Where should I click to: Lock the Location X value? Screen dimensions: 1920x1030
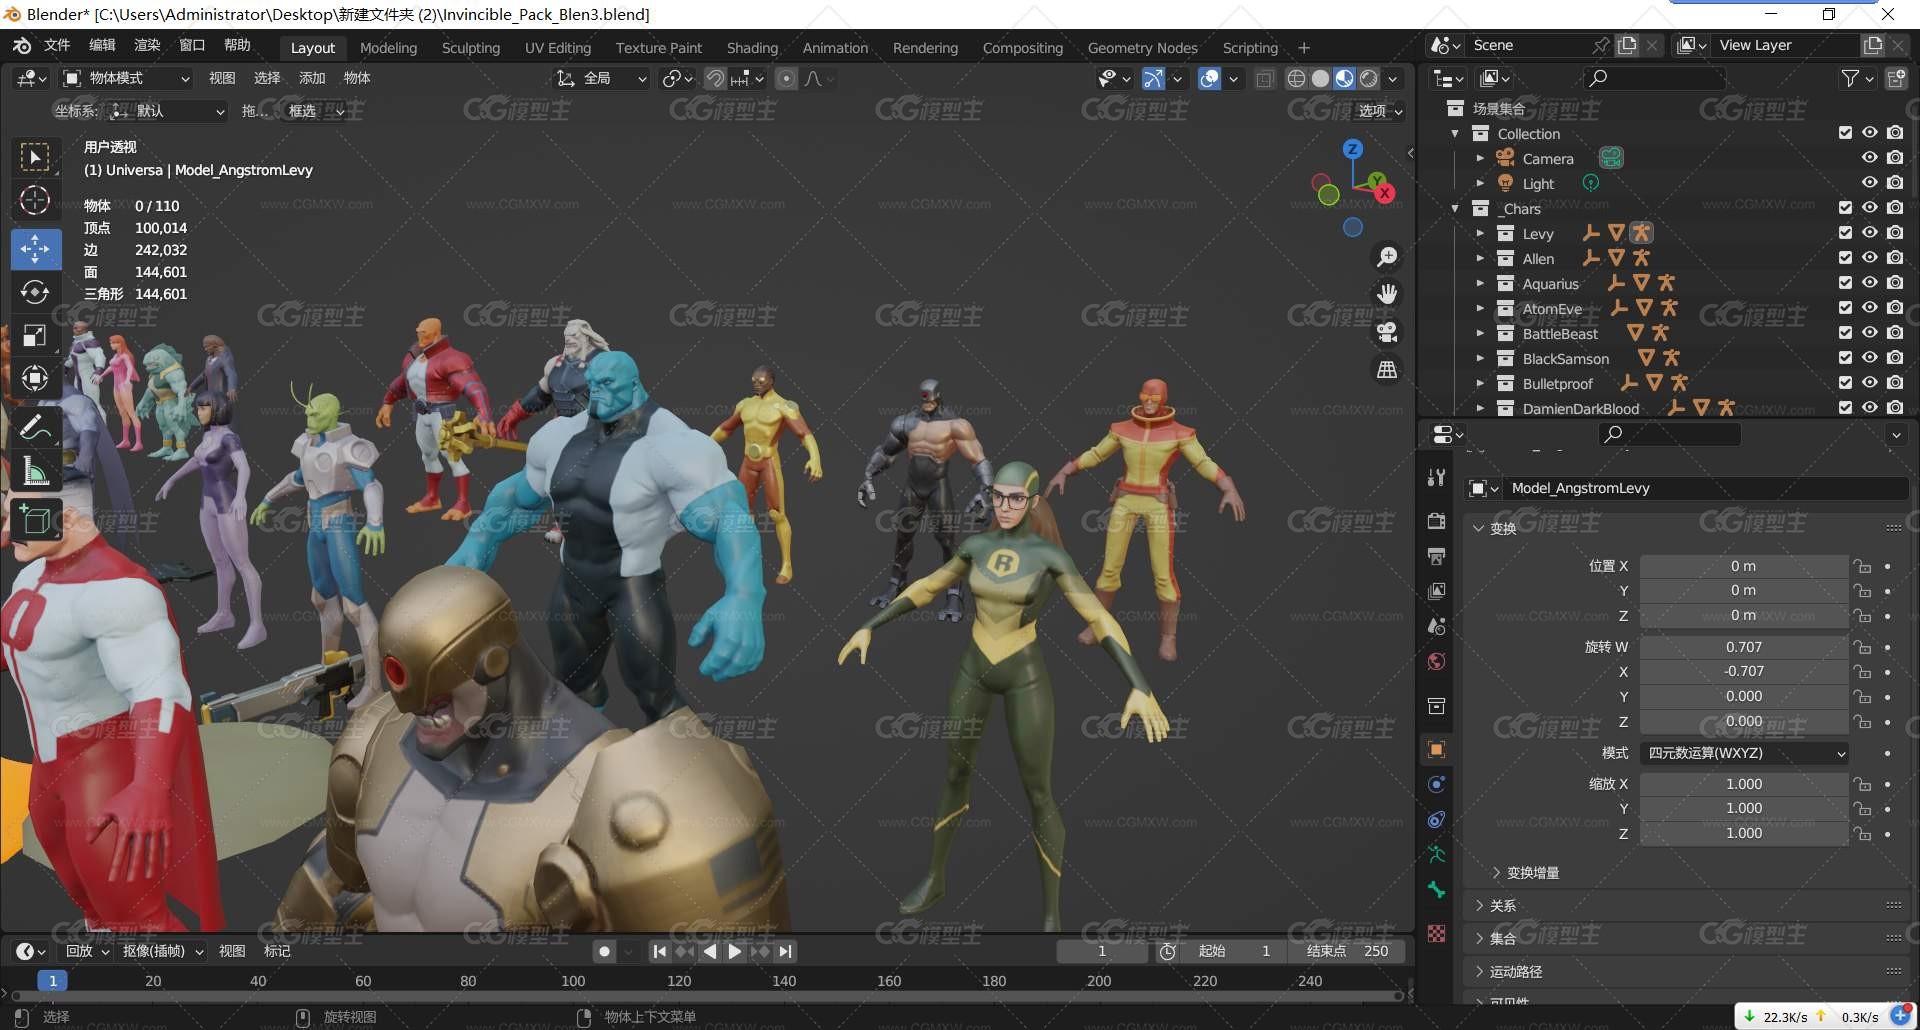(x=1862, y=566)
